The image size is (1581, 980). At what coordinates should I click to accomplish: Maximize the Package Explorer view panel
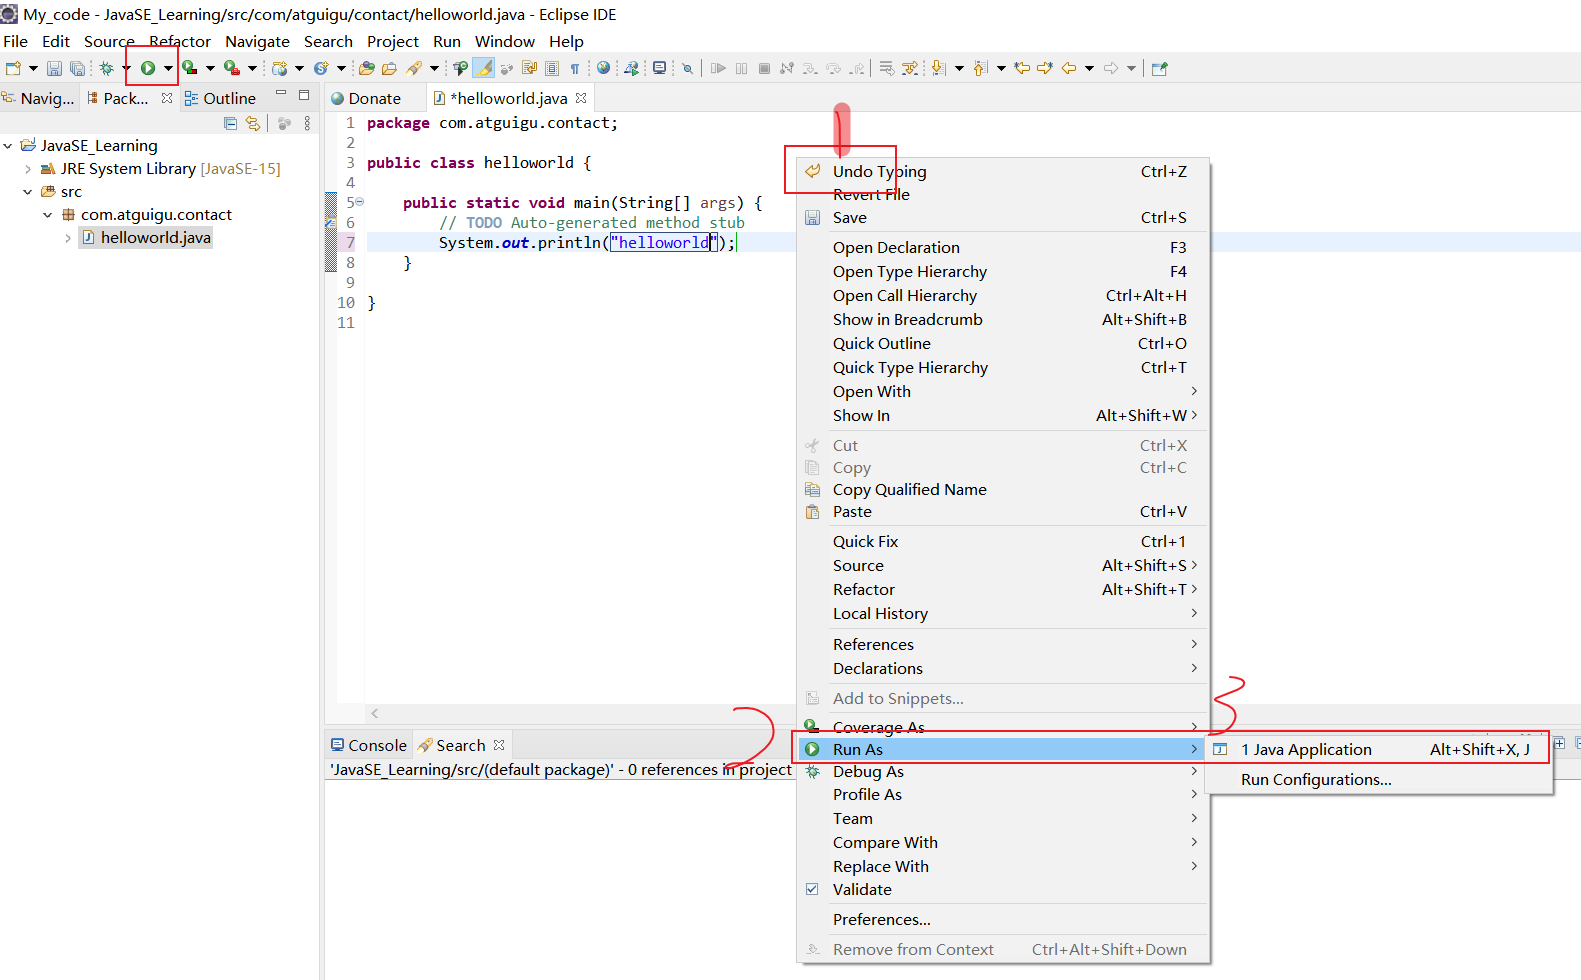(304, 95)
